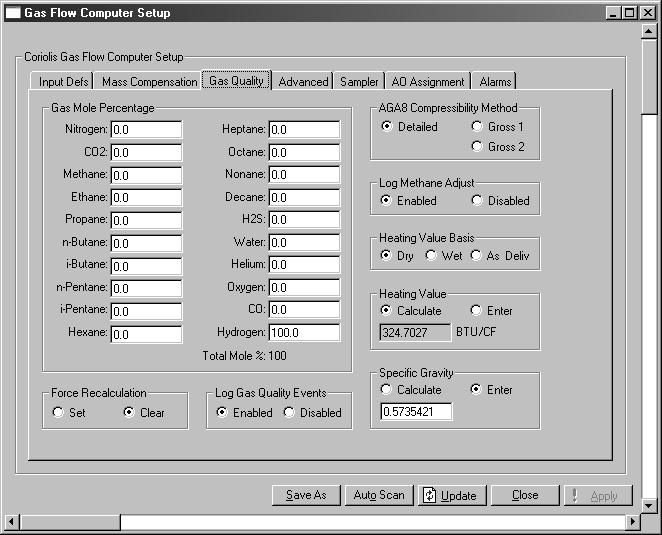Focus the Methane percentage field
The width and height of the screenshot is (662, 535).
click(146, 175)
